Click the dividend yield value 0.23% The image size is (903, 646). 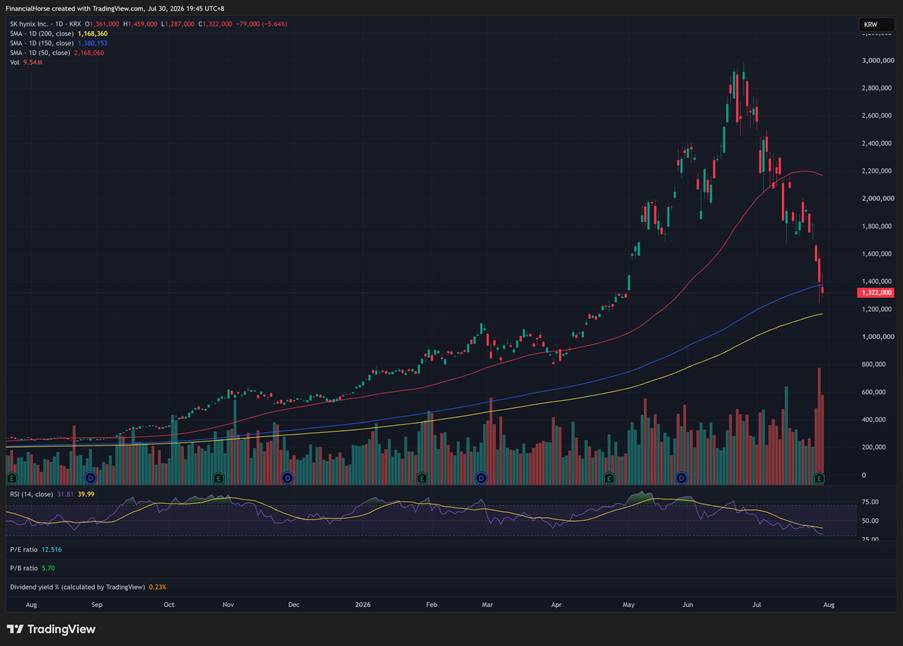click(x=158, y=587)
